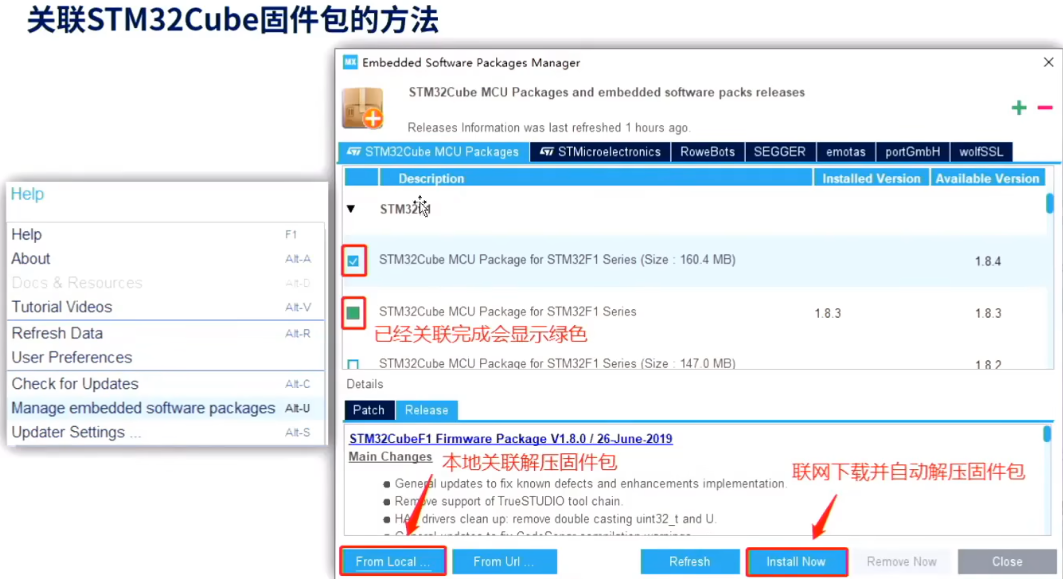Image resolution: width=1063 pixels, height=579 pixels.
Task: Switch to the emotas tab
Action: (845, 152)
